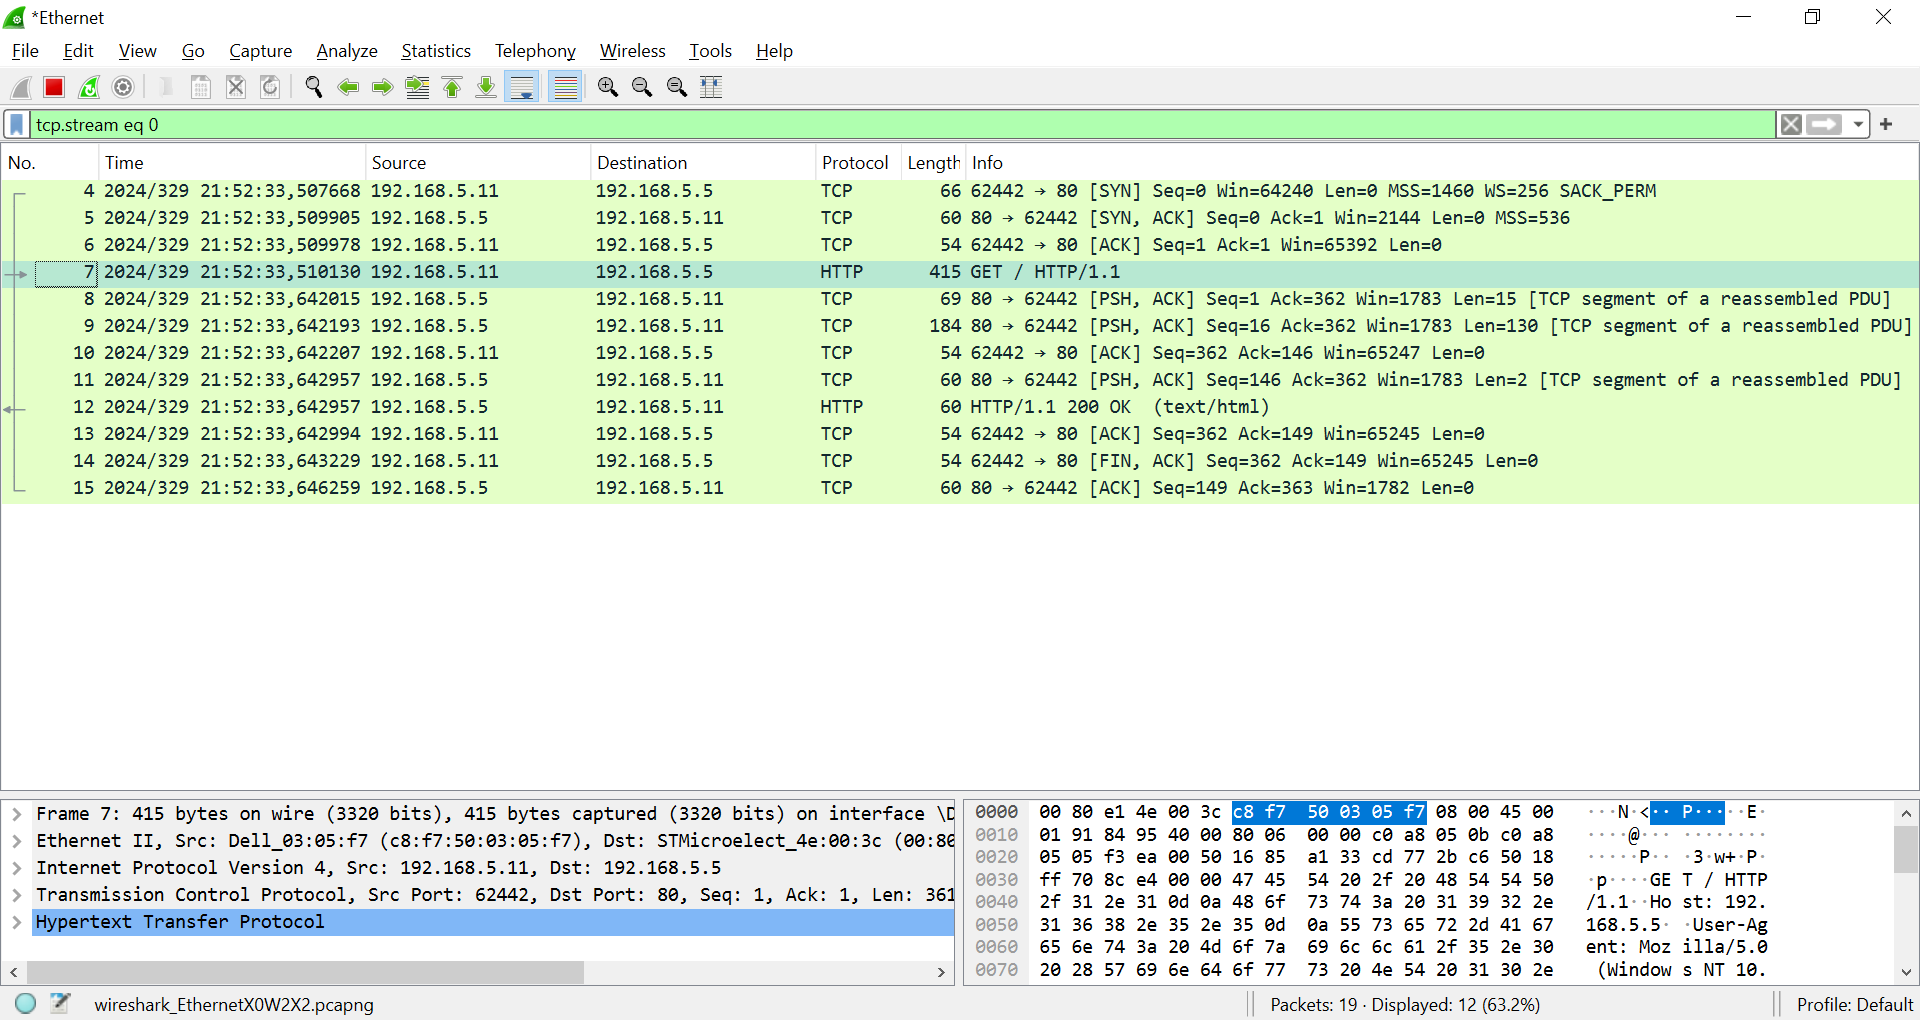This screenshot has height=1020, width=1920.
Task: Select the find packet magnifier icon
Action: (313, 87)
